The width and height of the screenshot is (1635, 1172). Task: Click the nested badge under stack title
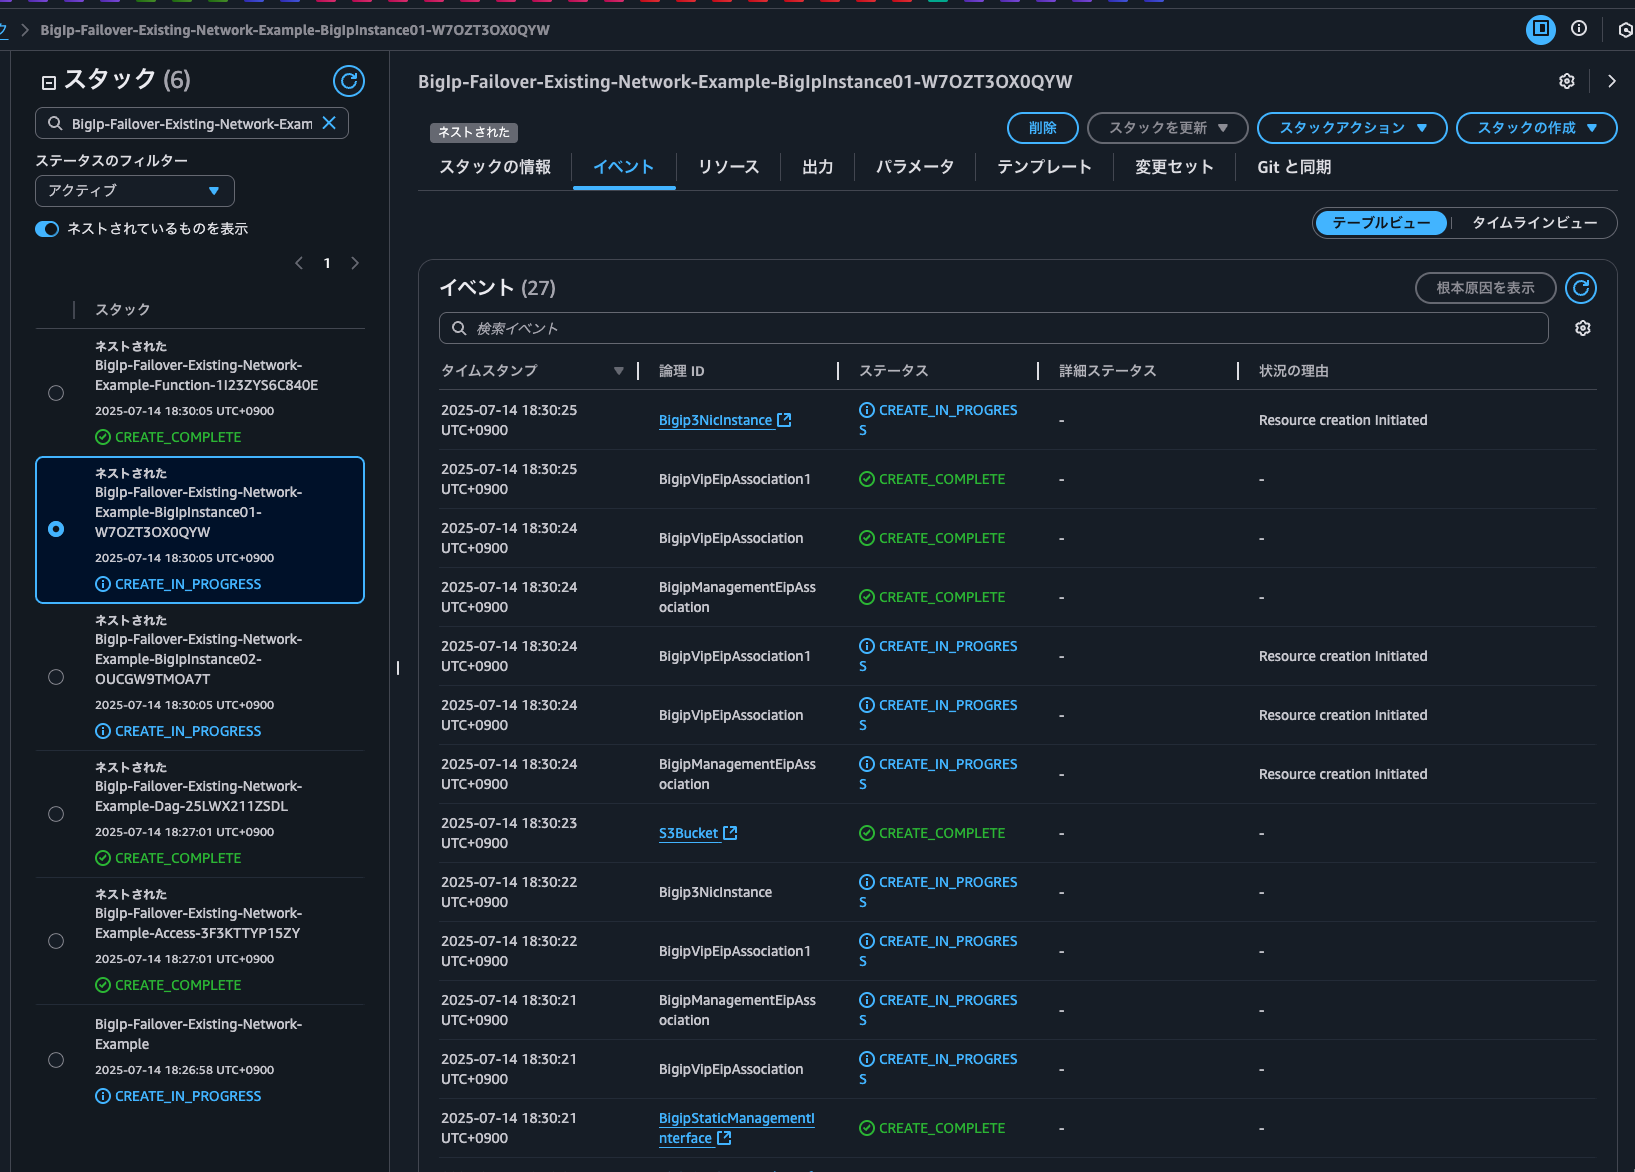point(473,132)
